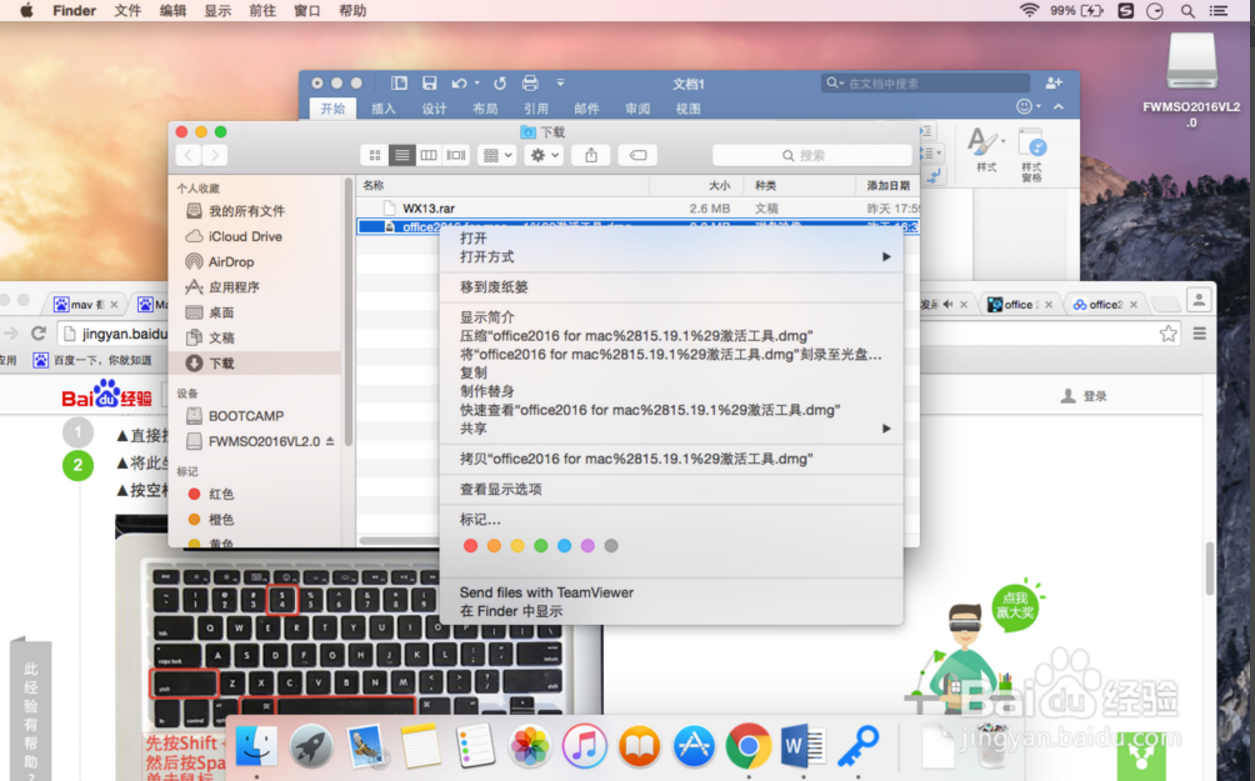Open Word quick access customize dropdown
The width and height of the screenshot is (1255, 781).
point(560,83)
